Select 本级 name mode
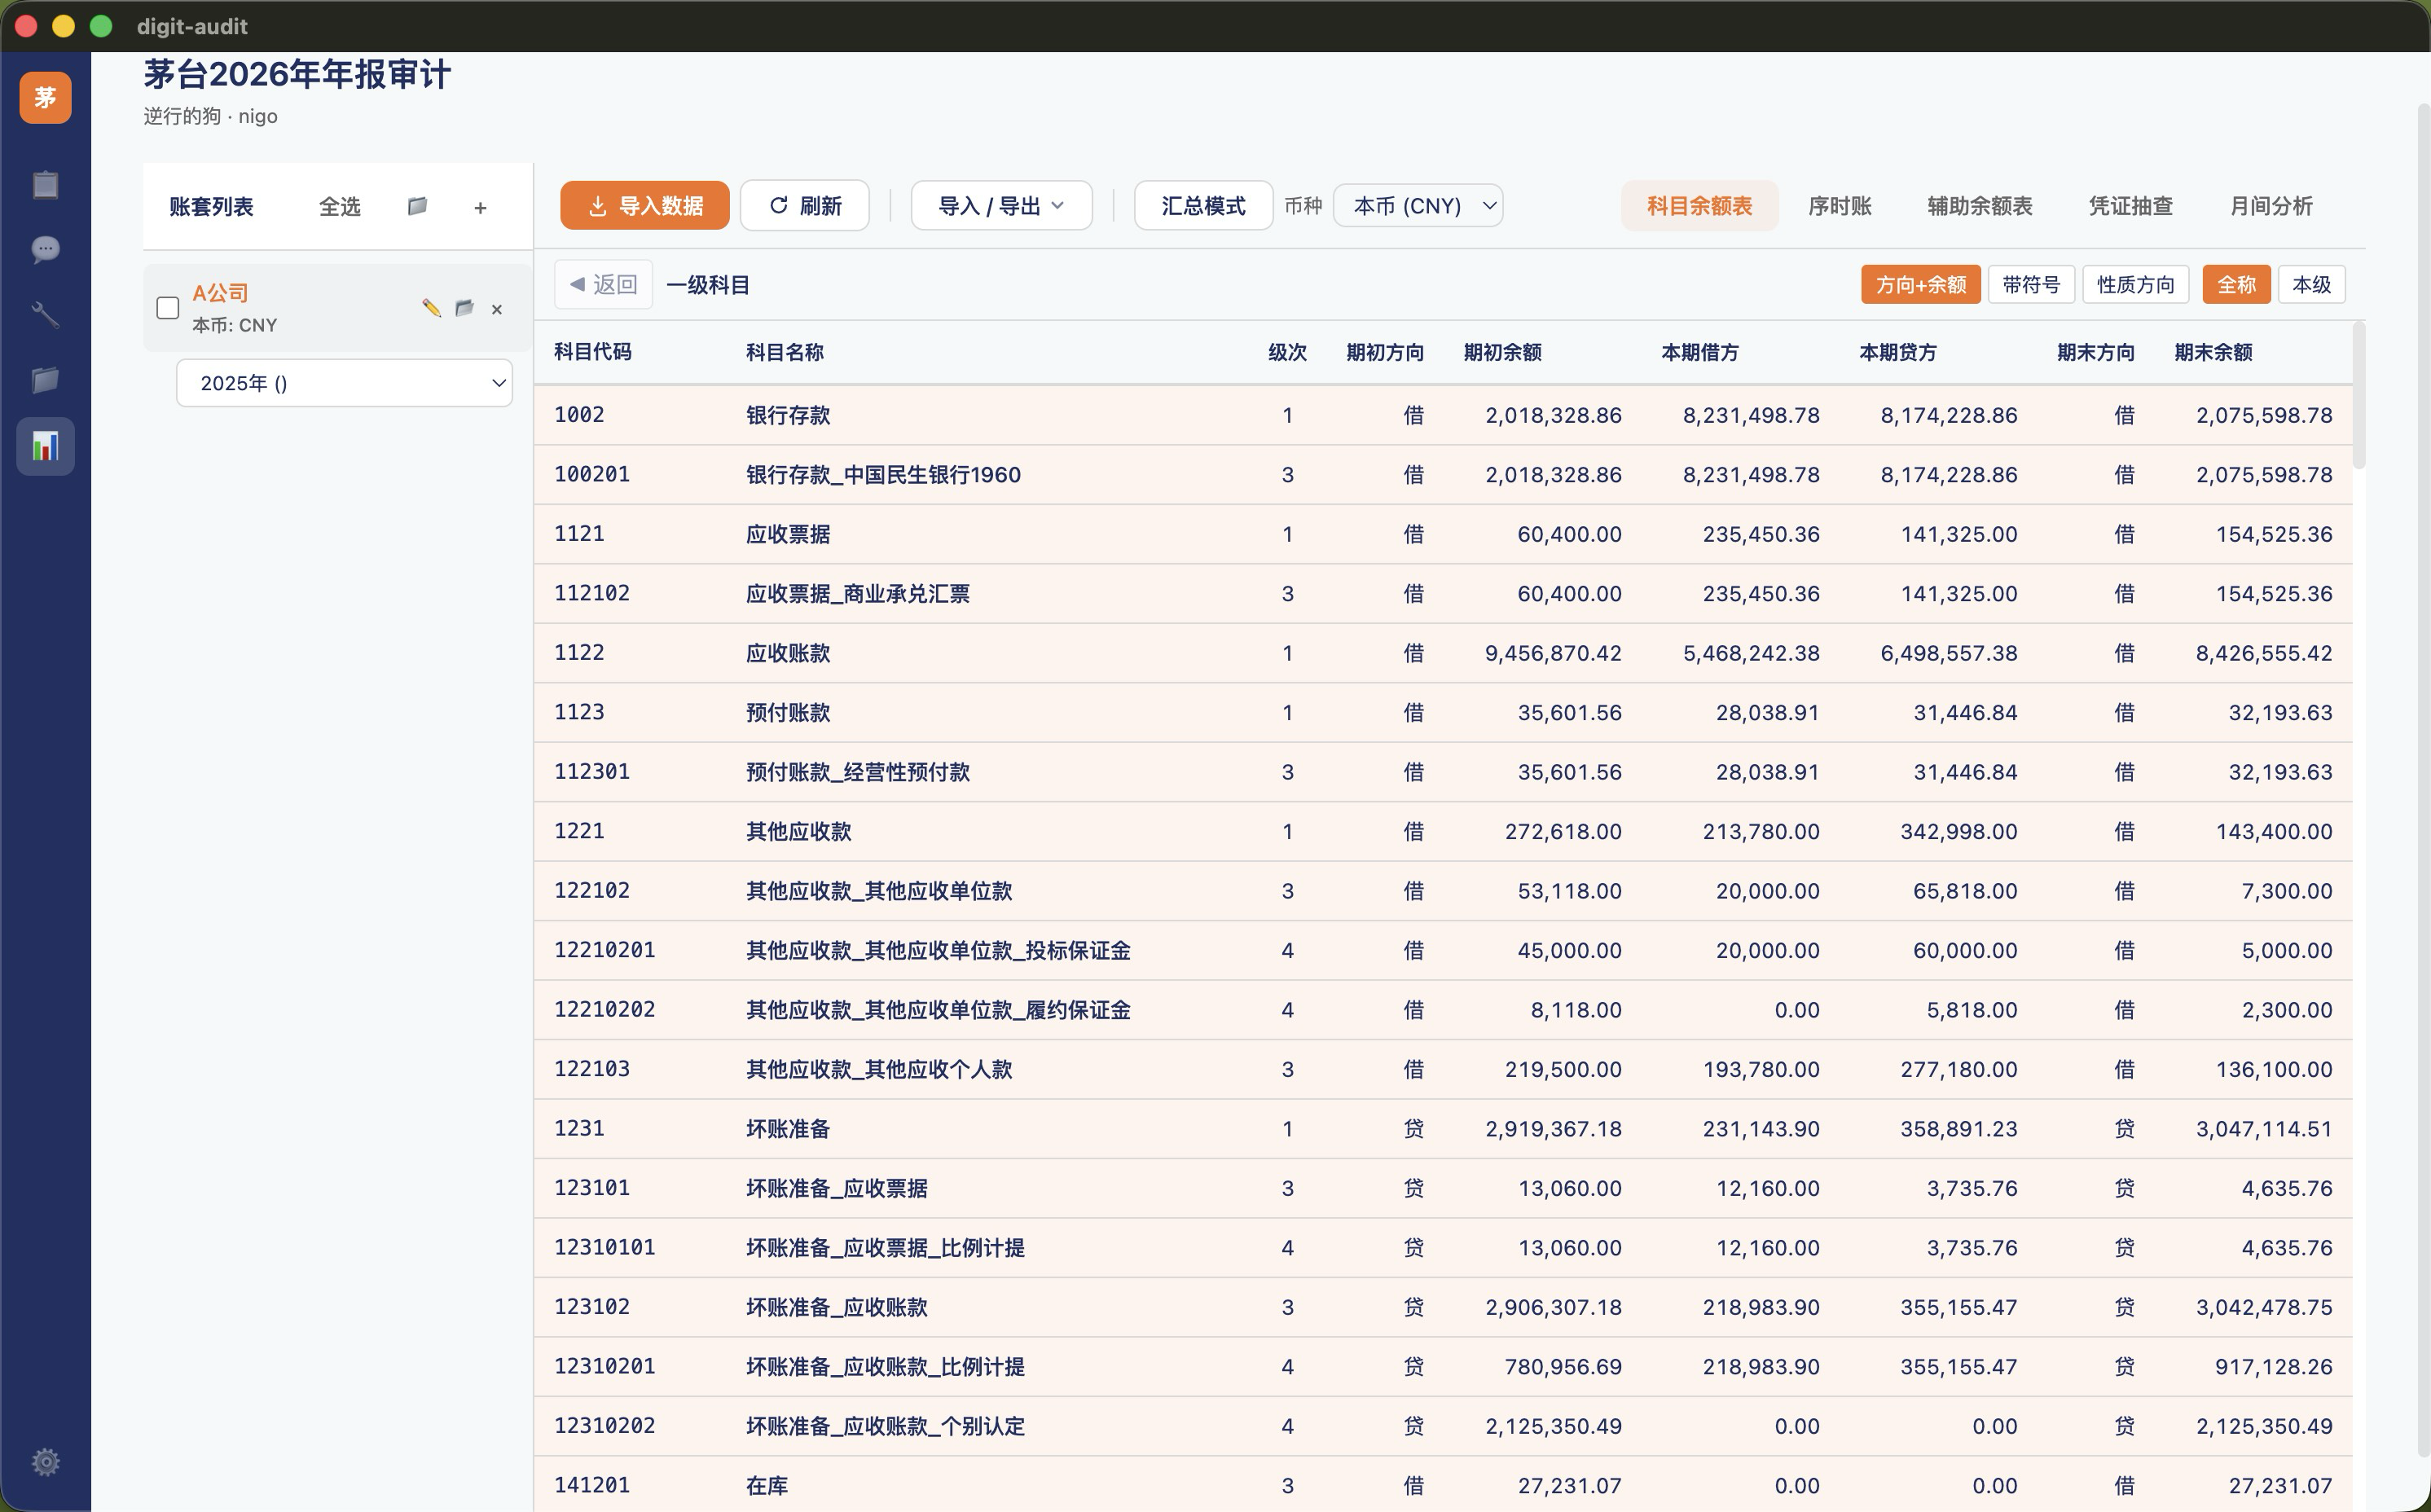 tap(2311, 285)
